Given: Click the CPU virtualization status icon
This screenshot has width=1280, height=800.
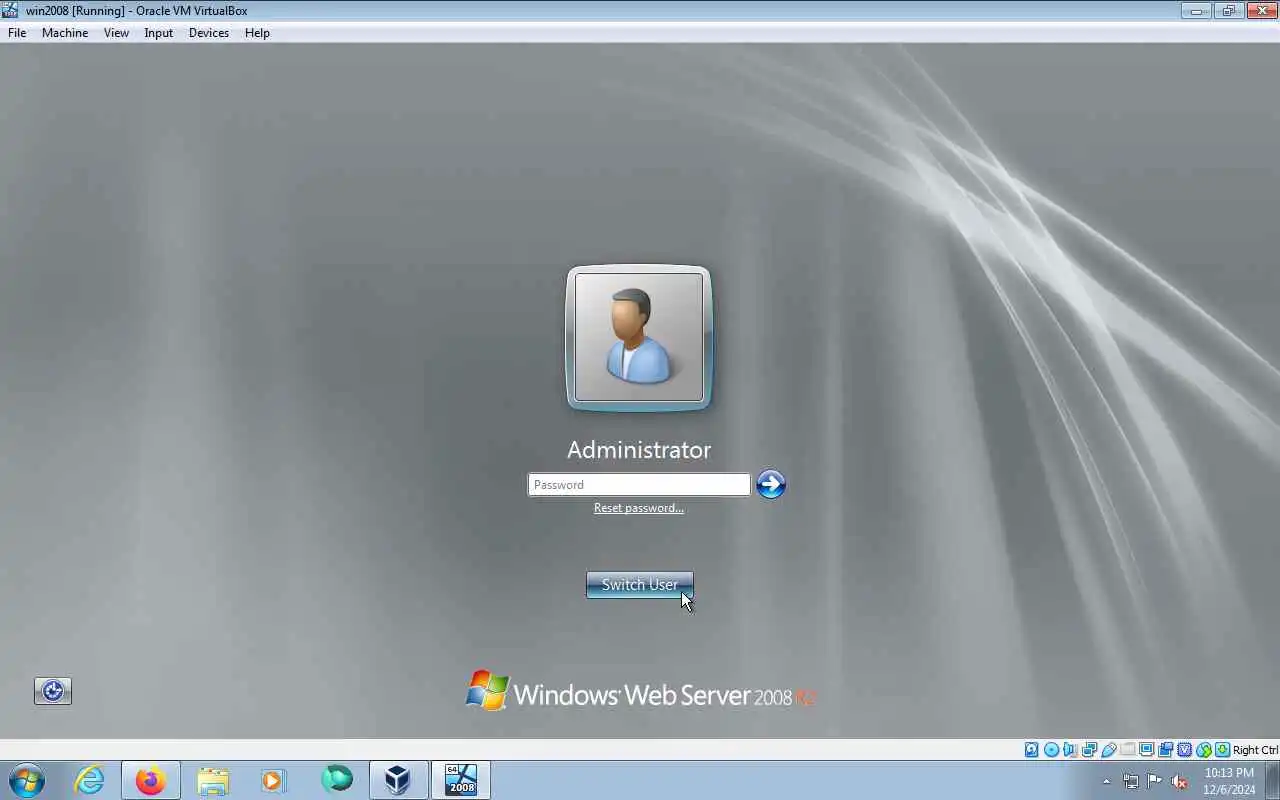Looking at the screenshot, I should point(1185,750).
